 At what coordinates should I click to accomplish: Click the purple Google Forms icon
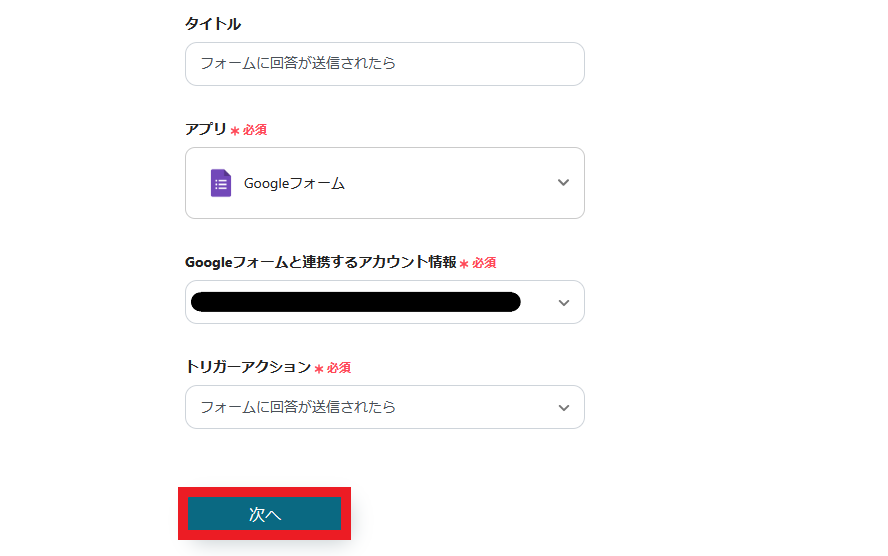[221, 183]
